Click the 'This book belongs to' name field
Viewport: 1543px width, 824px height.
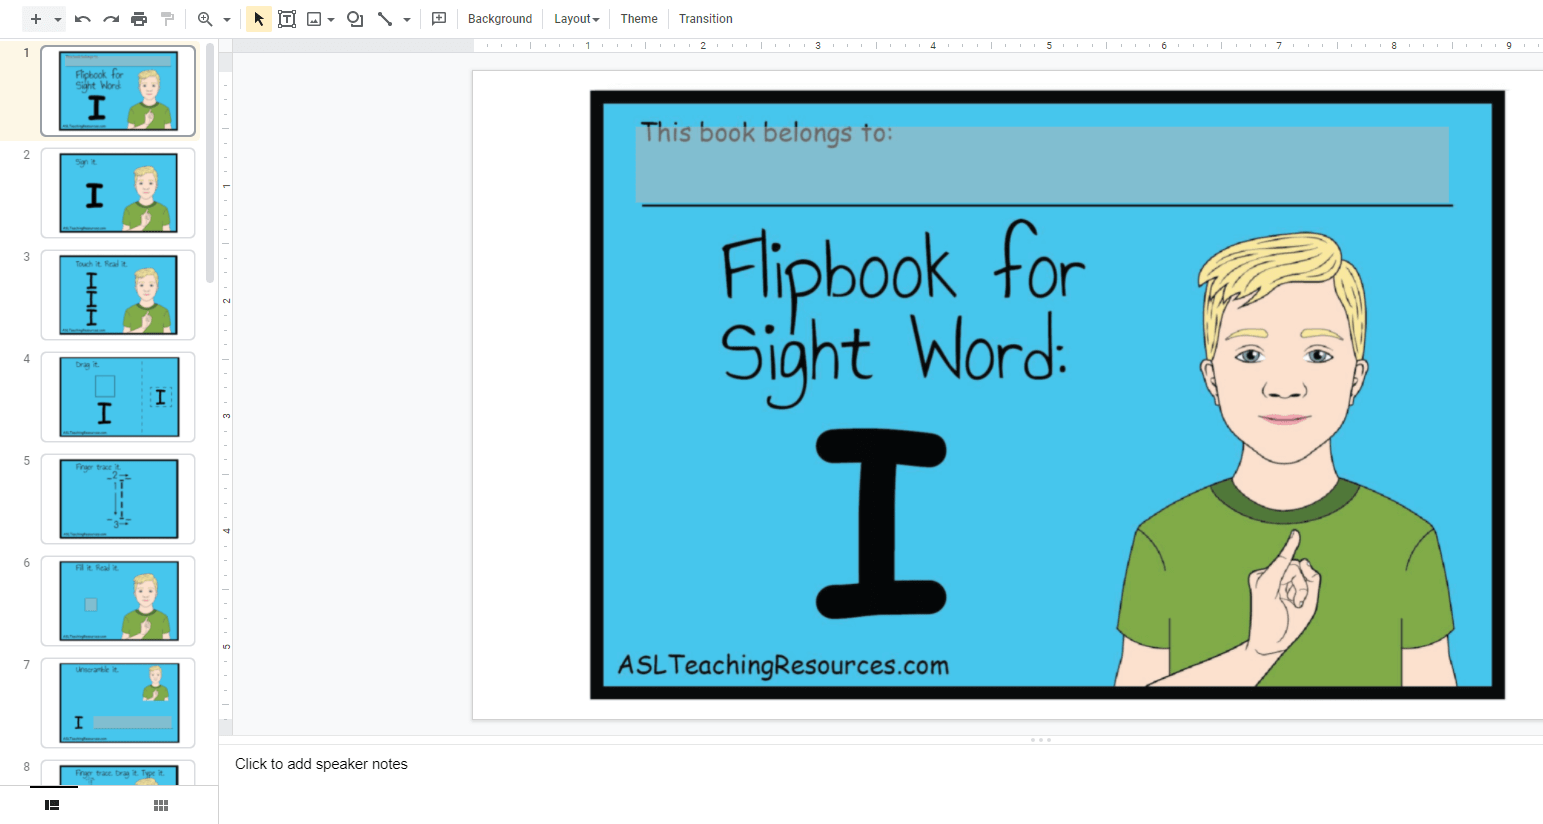click(x=1042, y=165)
